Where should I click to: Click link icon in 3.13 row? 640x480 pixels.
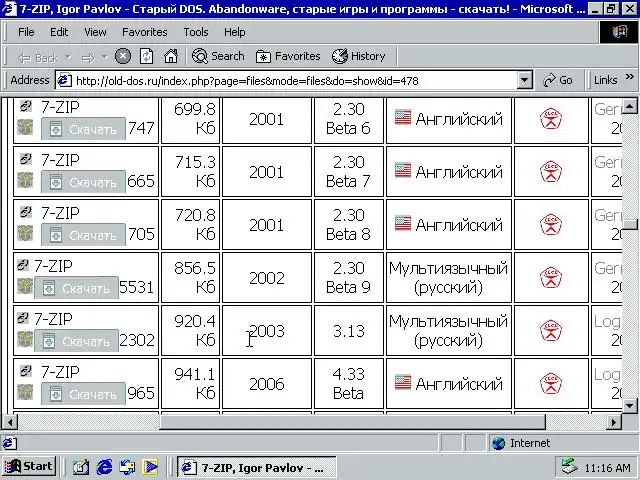pos(23,318)
